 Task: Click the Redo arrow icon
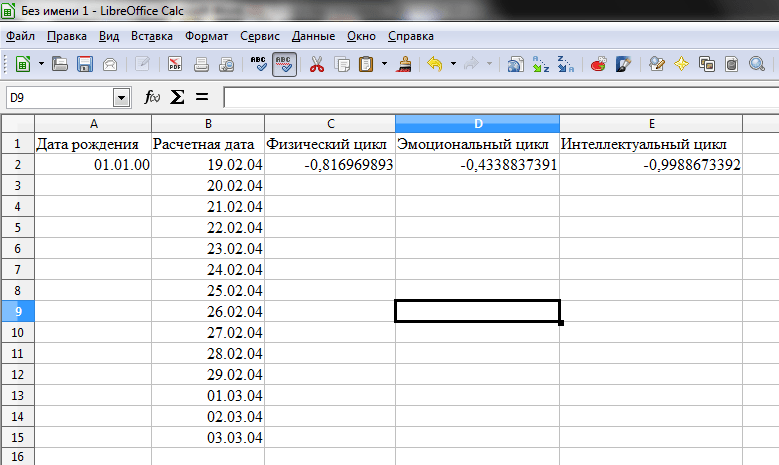click(471, 64)
